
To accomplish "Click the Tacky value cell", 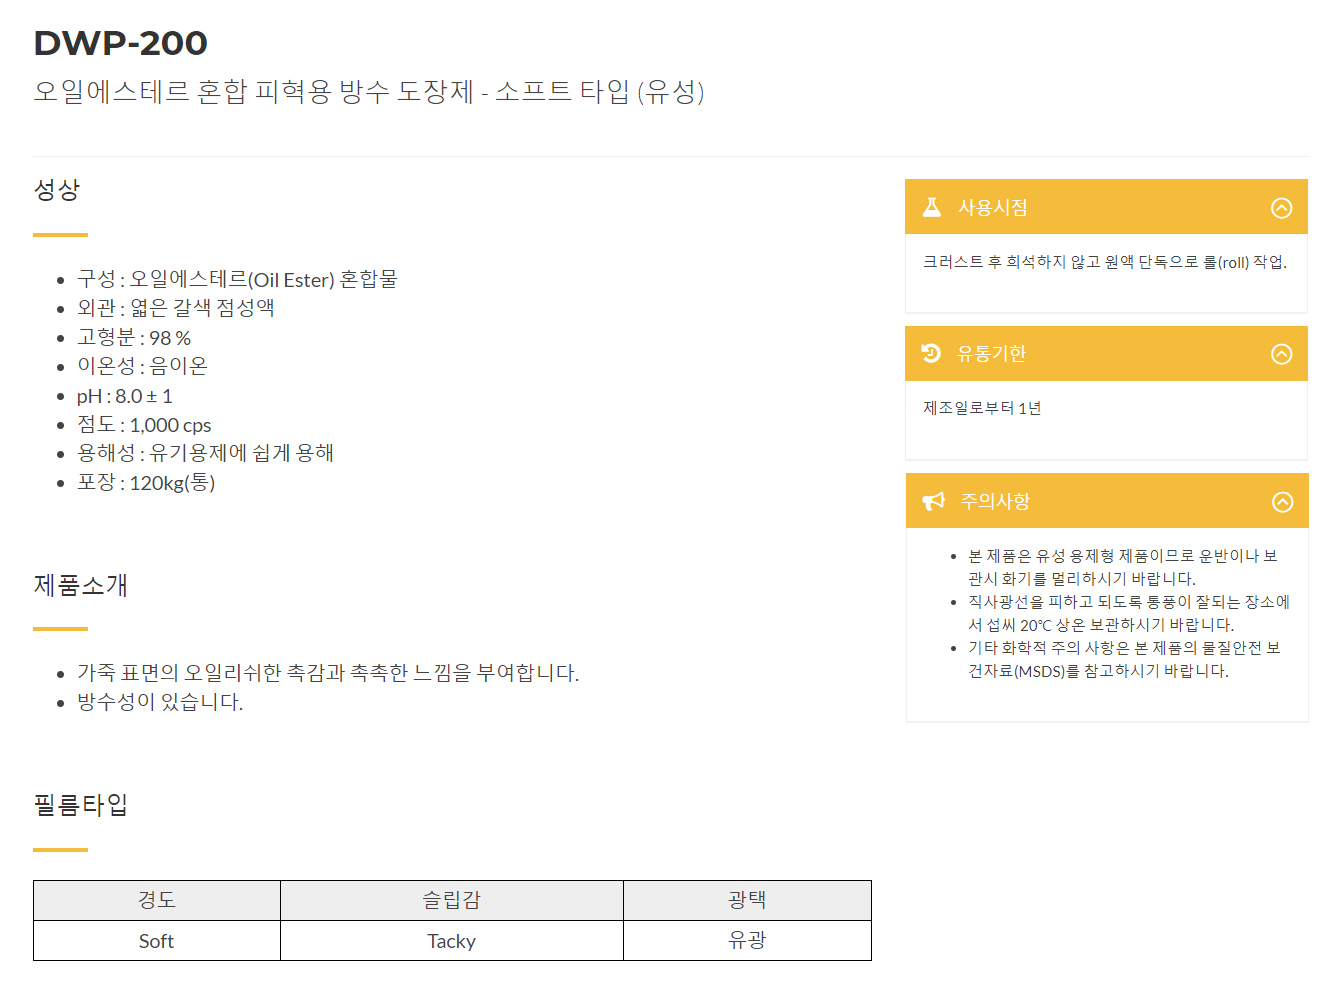I will point(452,941).
